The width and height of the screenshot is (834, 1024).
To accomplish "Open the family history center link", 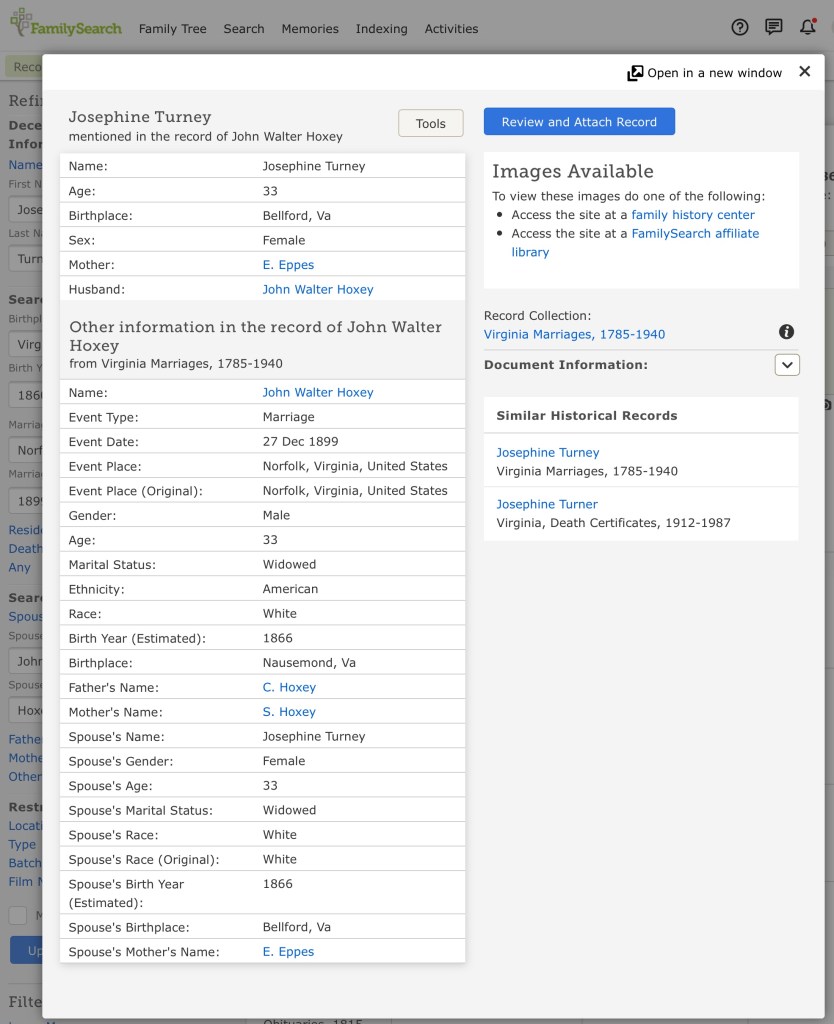I will [x=692, y=215].
